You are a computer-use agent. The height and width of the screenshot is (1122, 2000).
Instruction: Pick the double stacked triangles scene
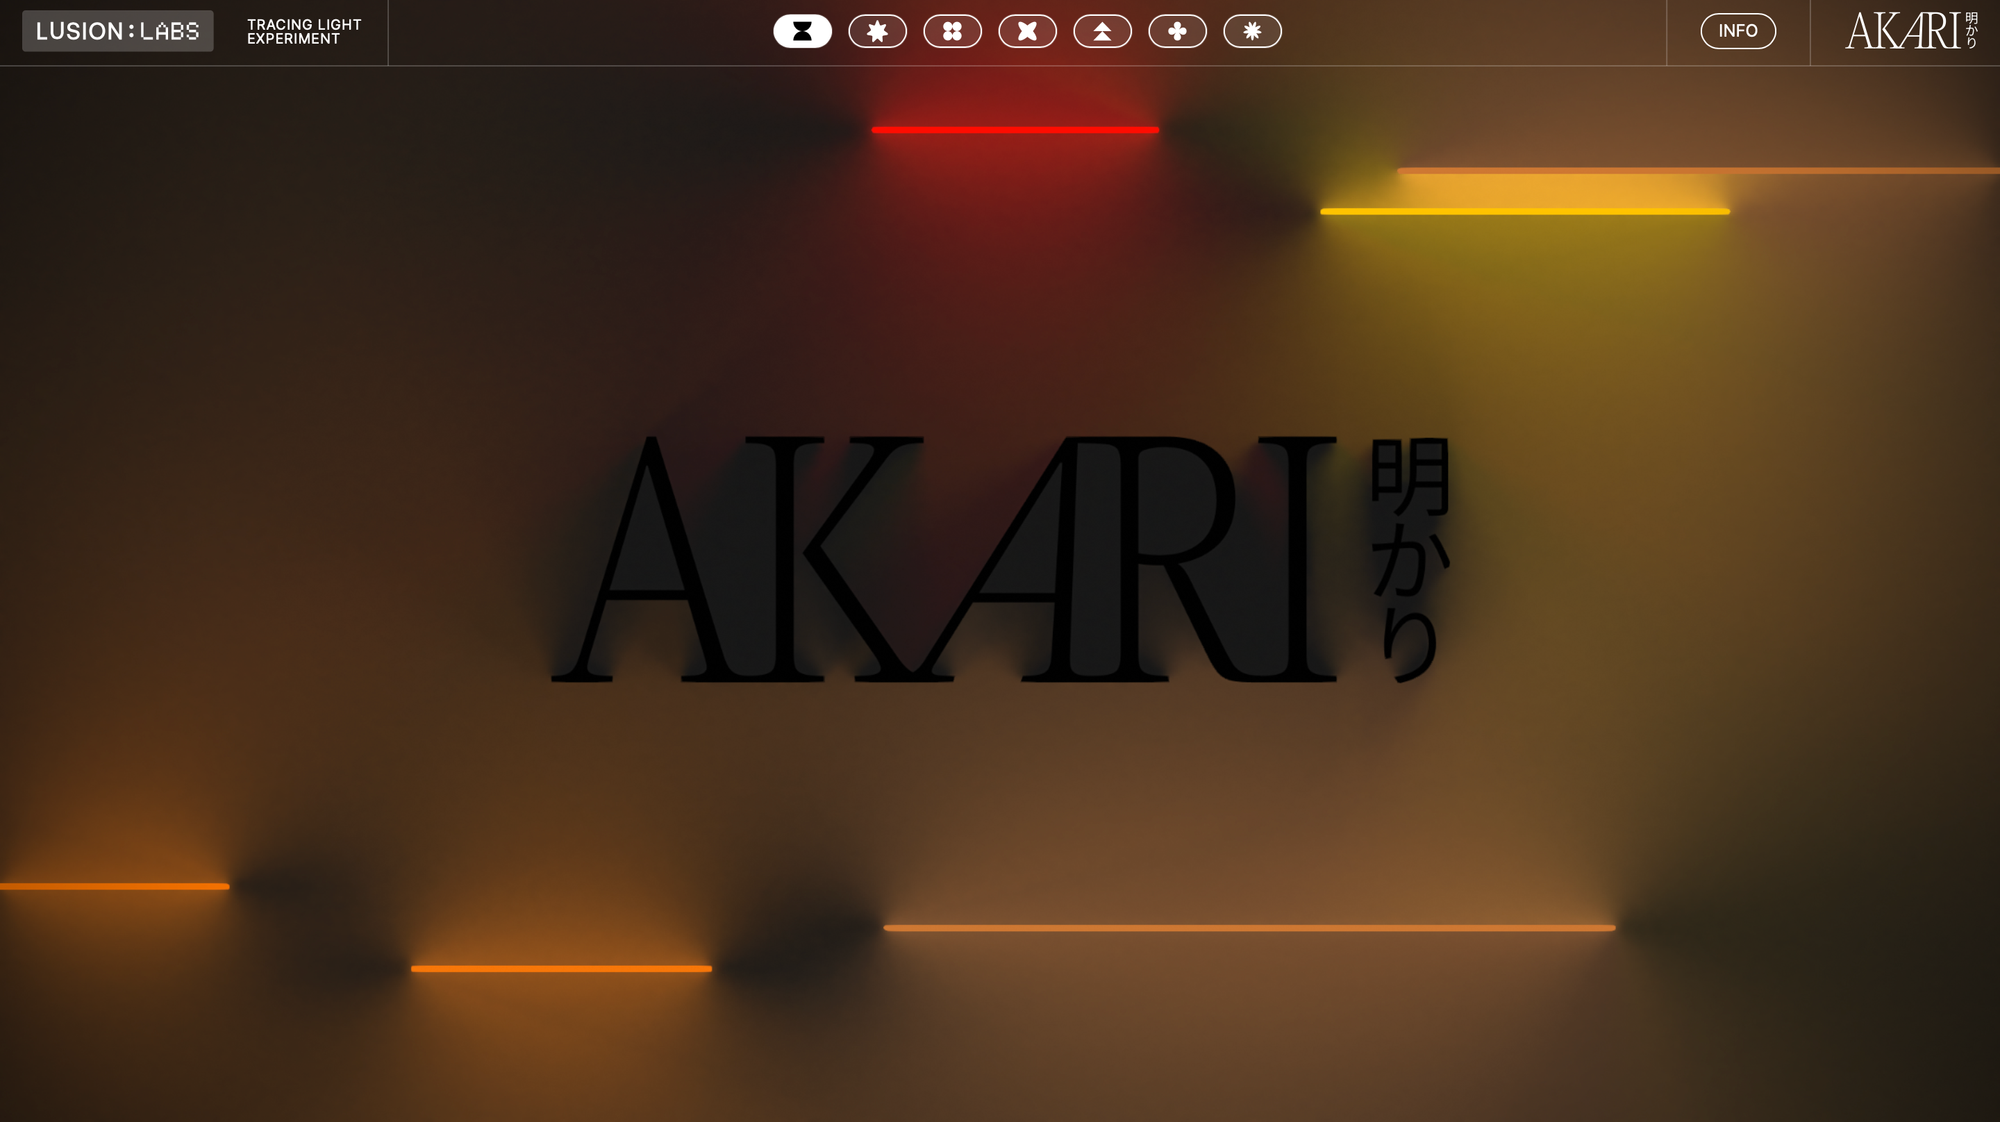pos(1102,31)
